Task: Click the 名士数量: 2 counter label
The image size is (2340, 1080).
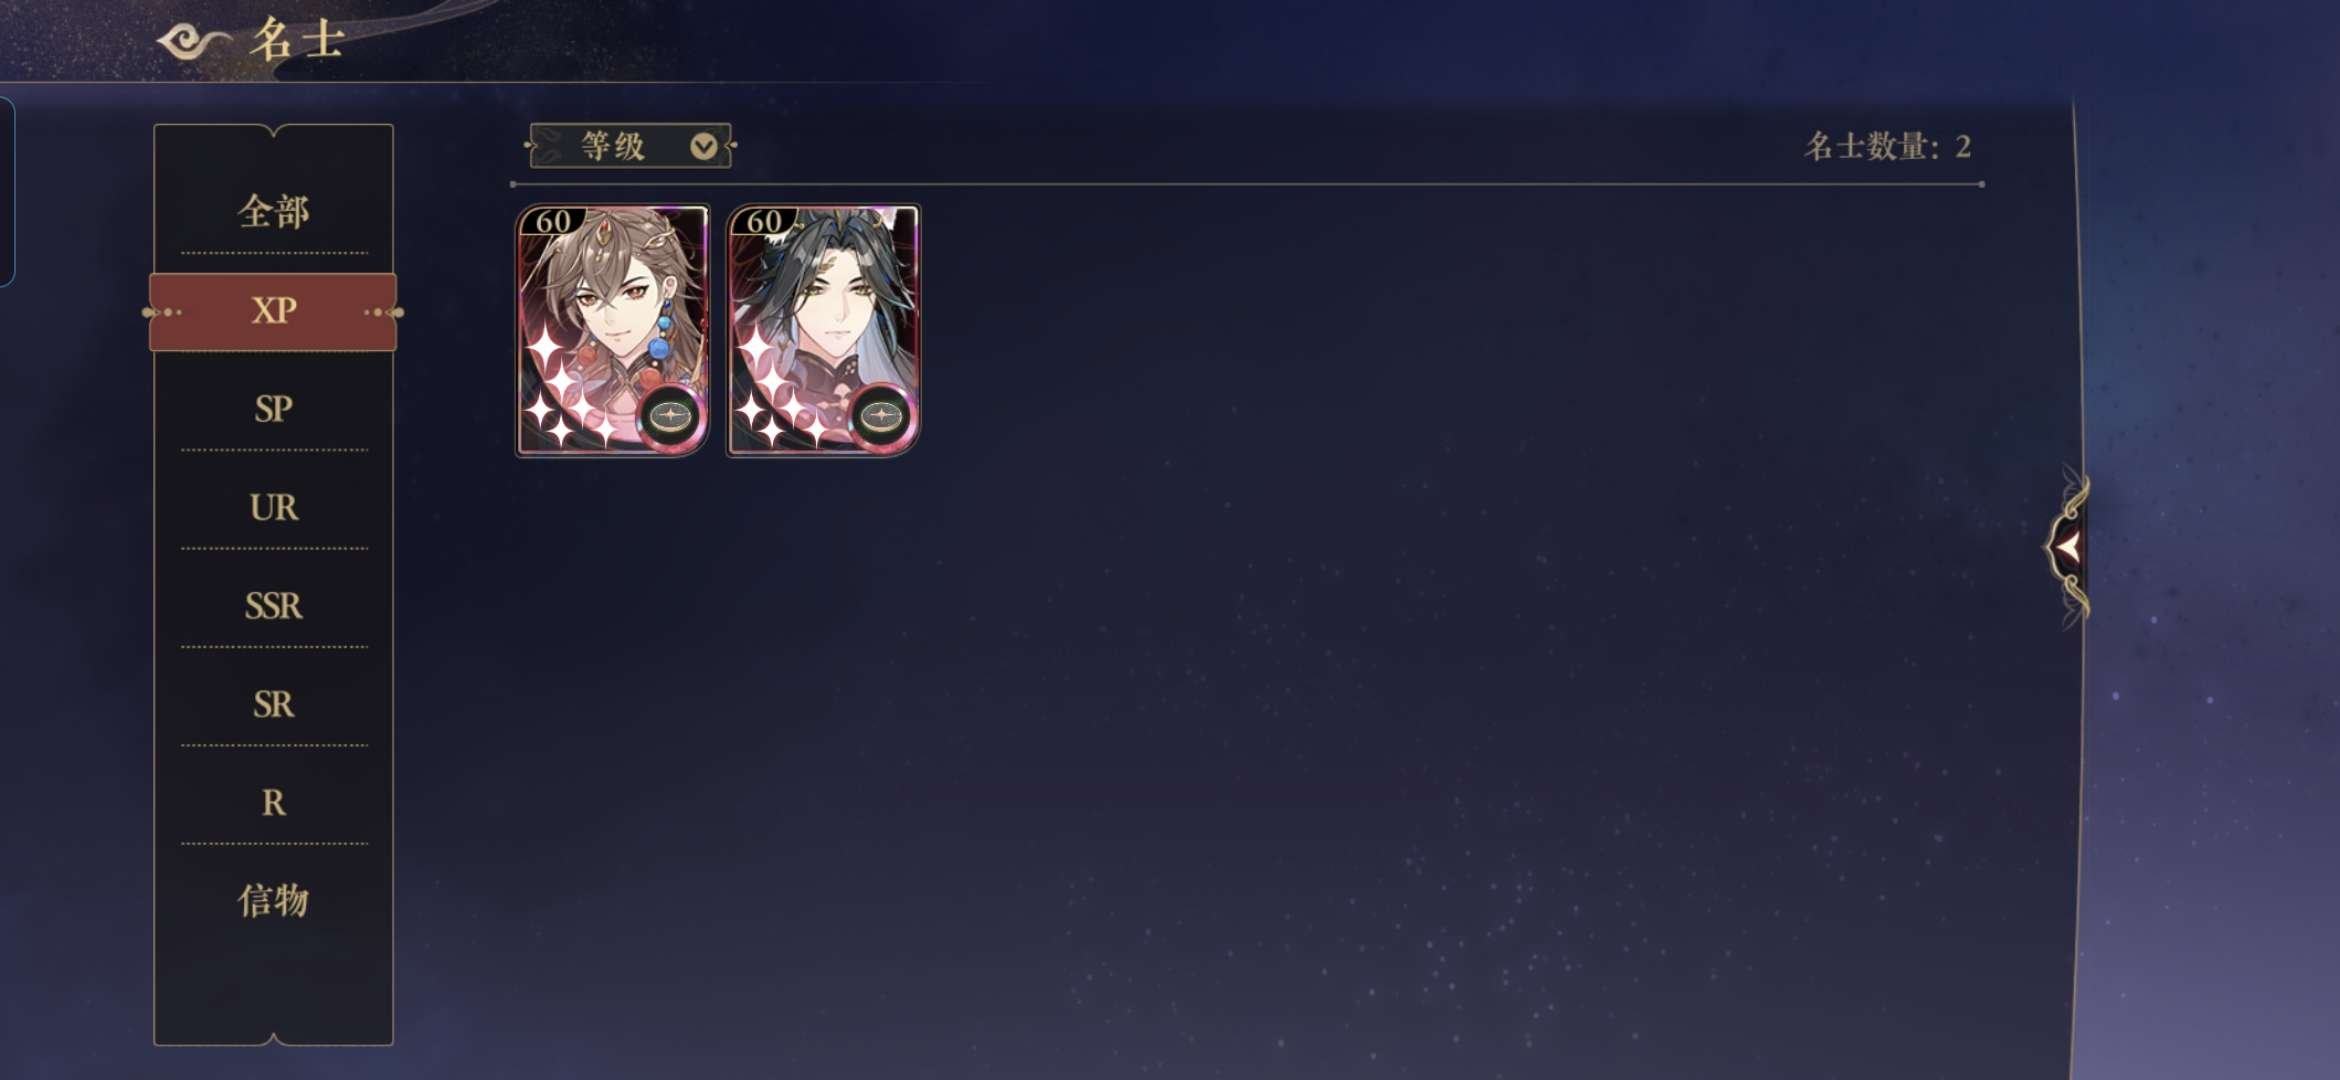Action: point(1887,147)
